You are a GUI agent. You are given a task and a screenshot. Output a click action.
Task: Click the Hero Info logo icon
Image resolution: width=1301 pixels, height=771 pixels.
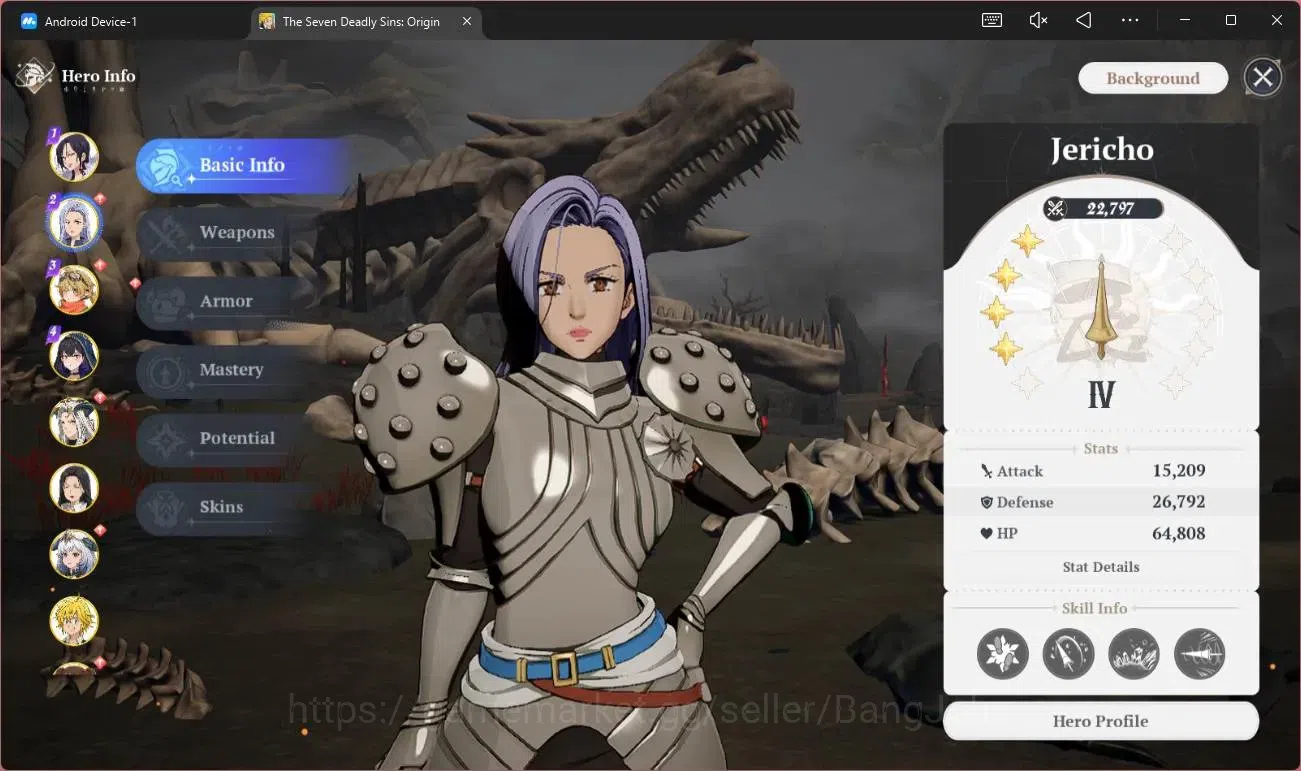click(35, 76)
